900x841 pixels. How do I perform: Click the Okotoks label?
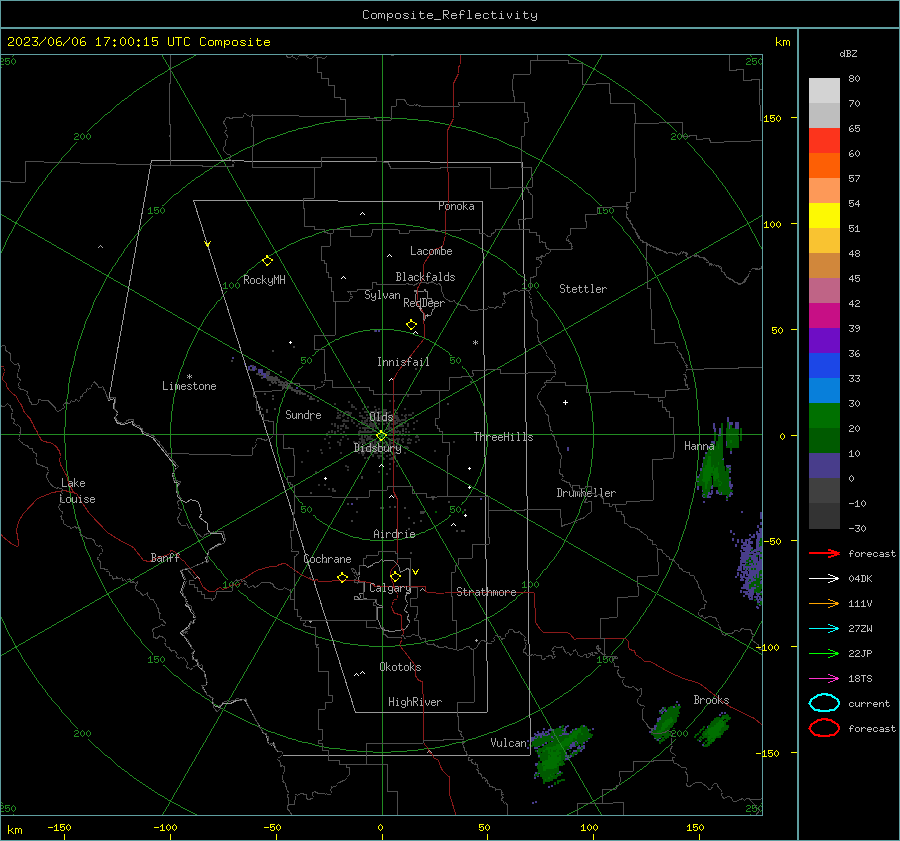[x=400, y=667]
